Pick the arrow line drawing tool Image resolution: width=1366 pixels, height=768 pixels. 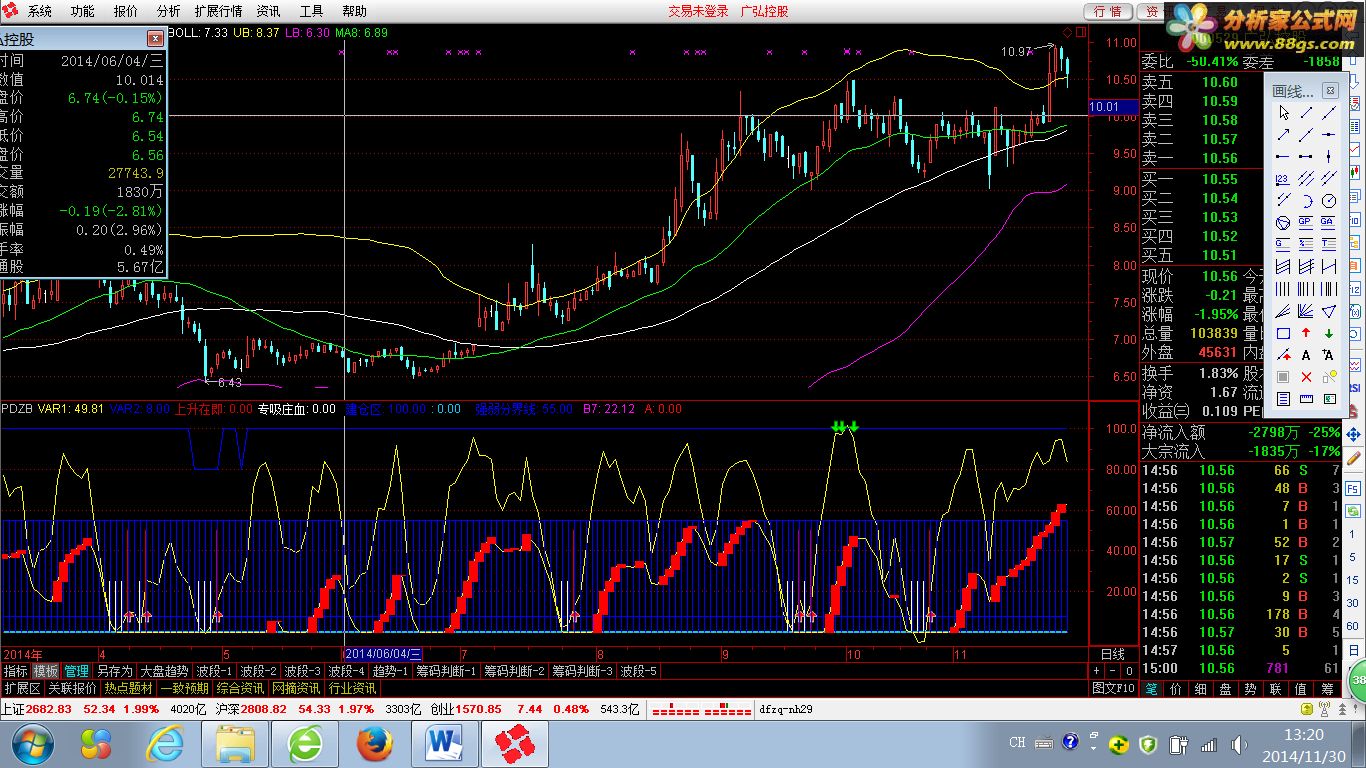point(1283,134)
